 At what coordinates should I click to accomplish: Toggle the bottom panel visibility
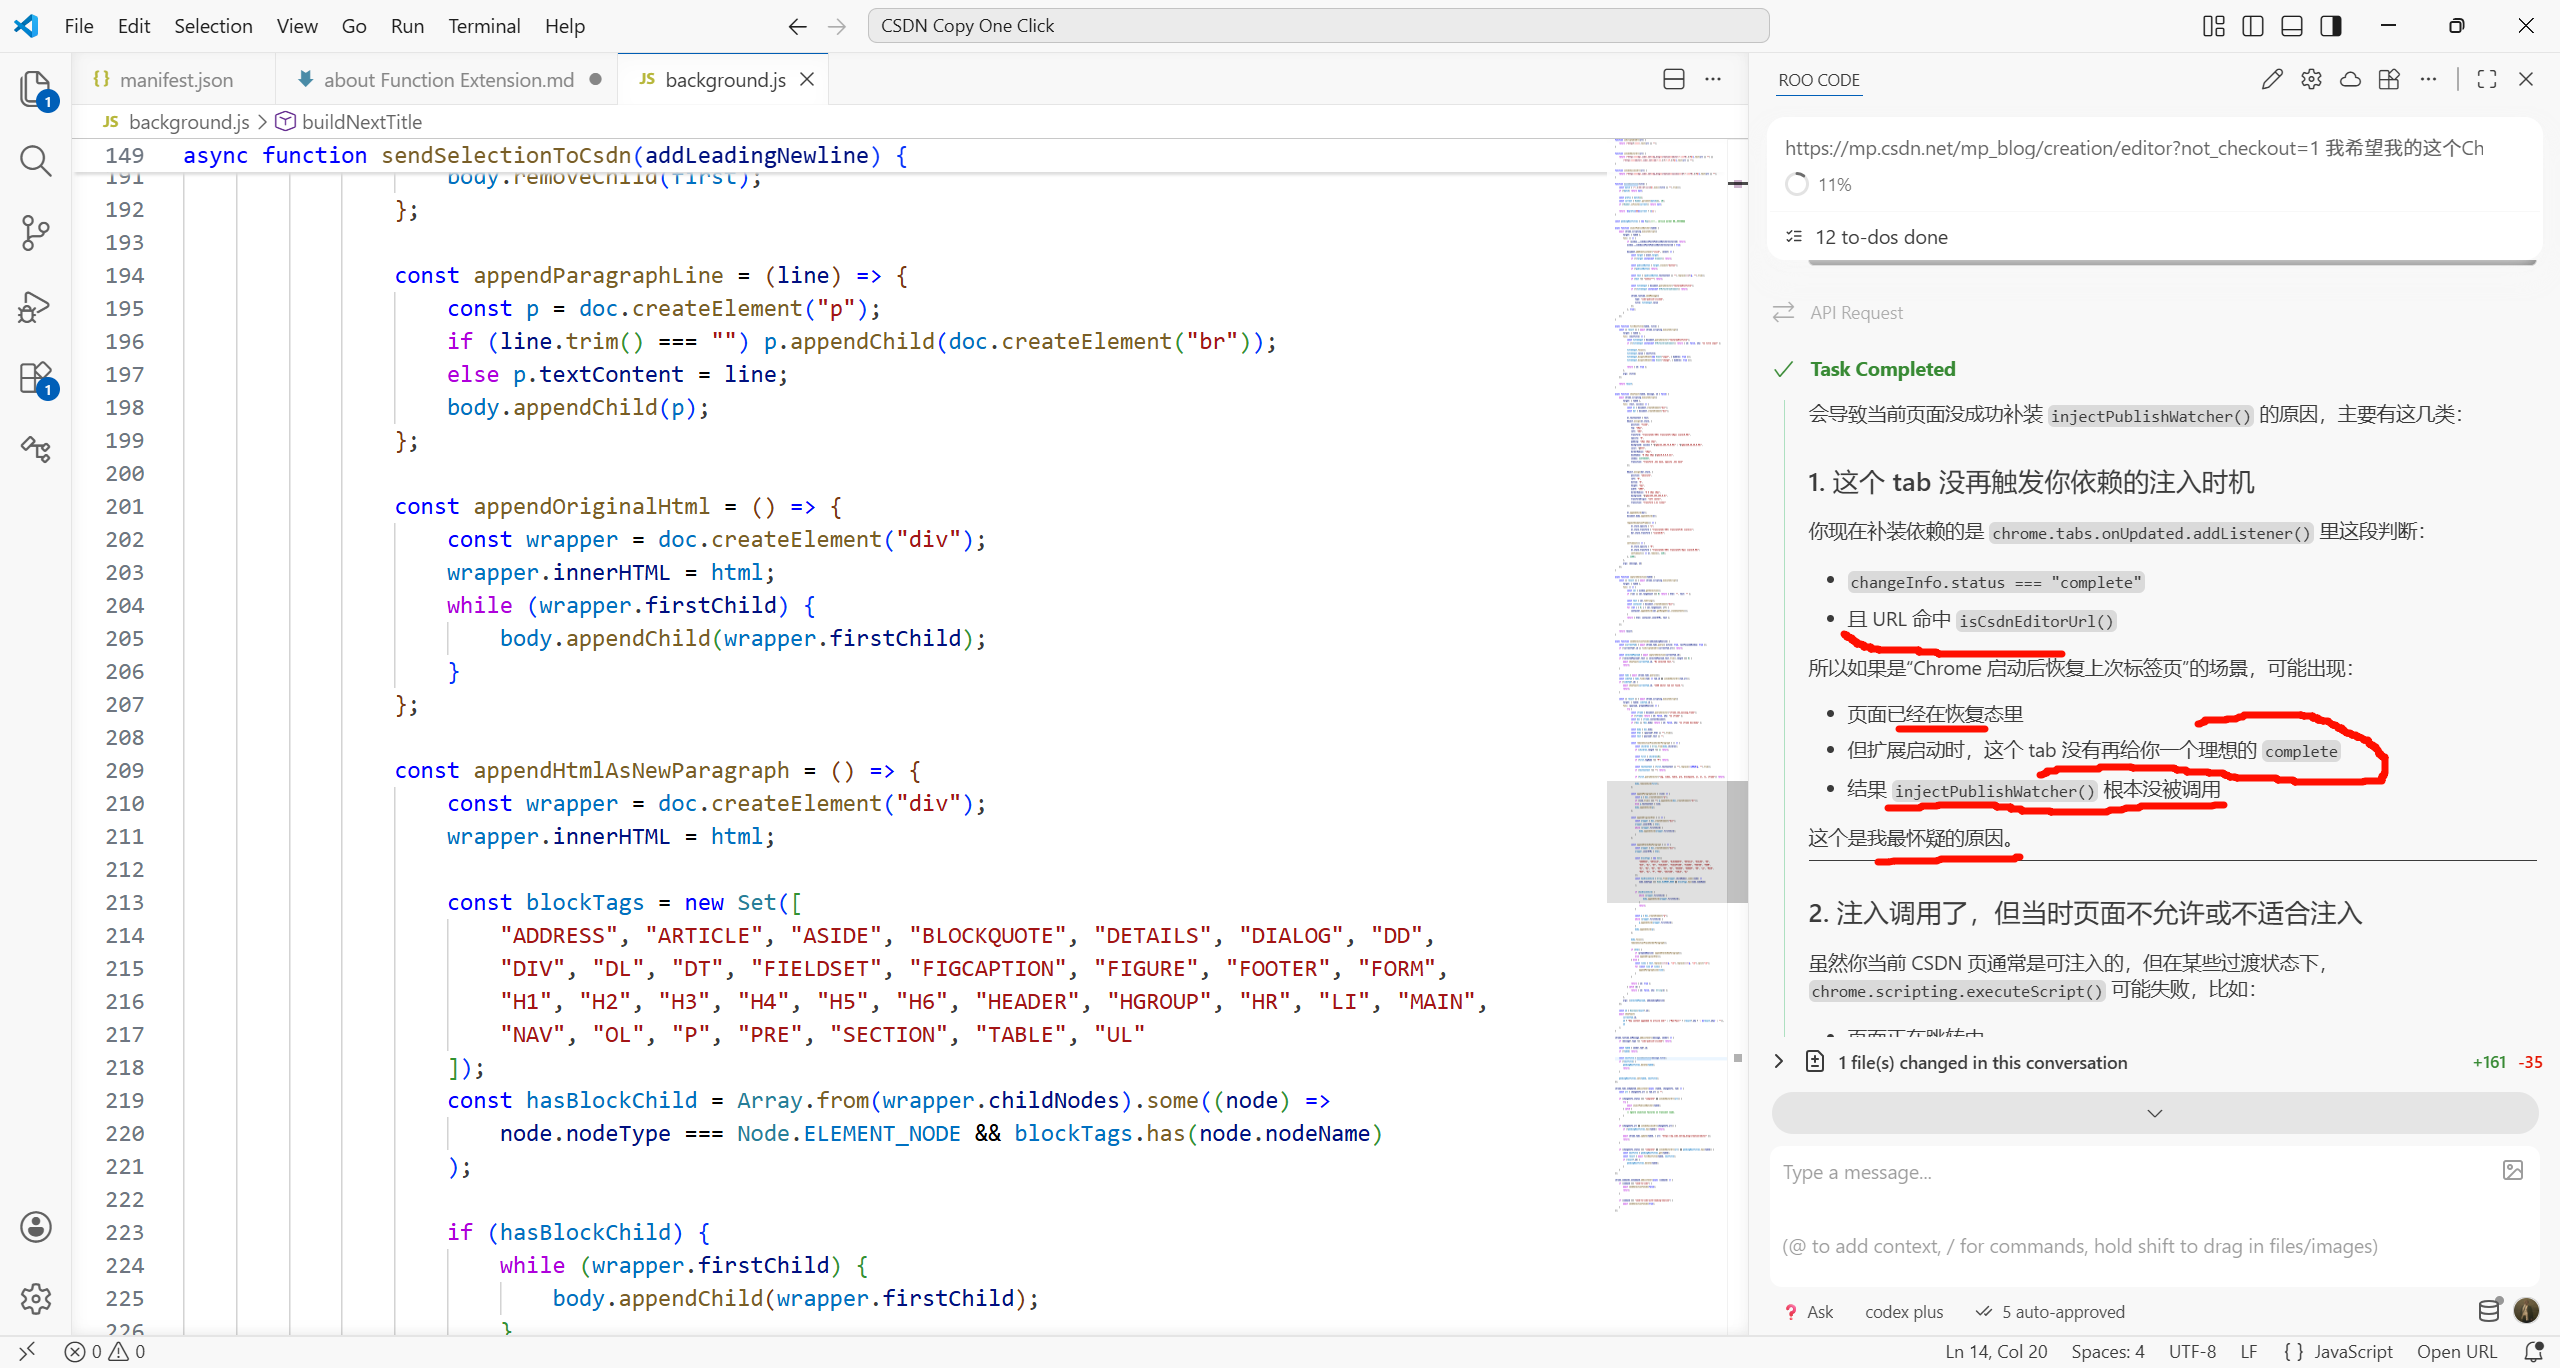tap(2292, 26)
